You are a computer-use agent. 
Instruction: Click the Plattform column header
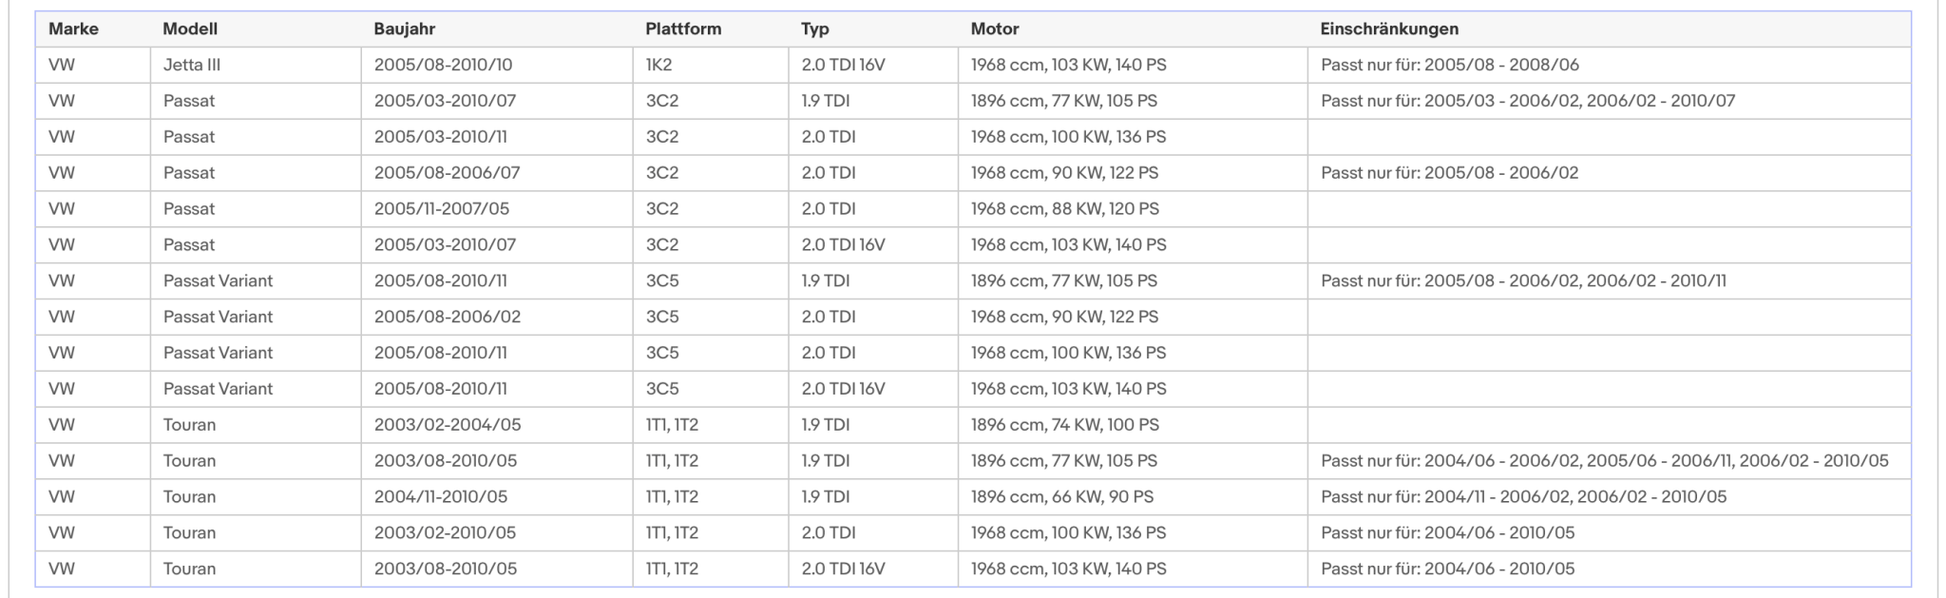click(x=683, y=29)
